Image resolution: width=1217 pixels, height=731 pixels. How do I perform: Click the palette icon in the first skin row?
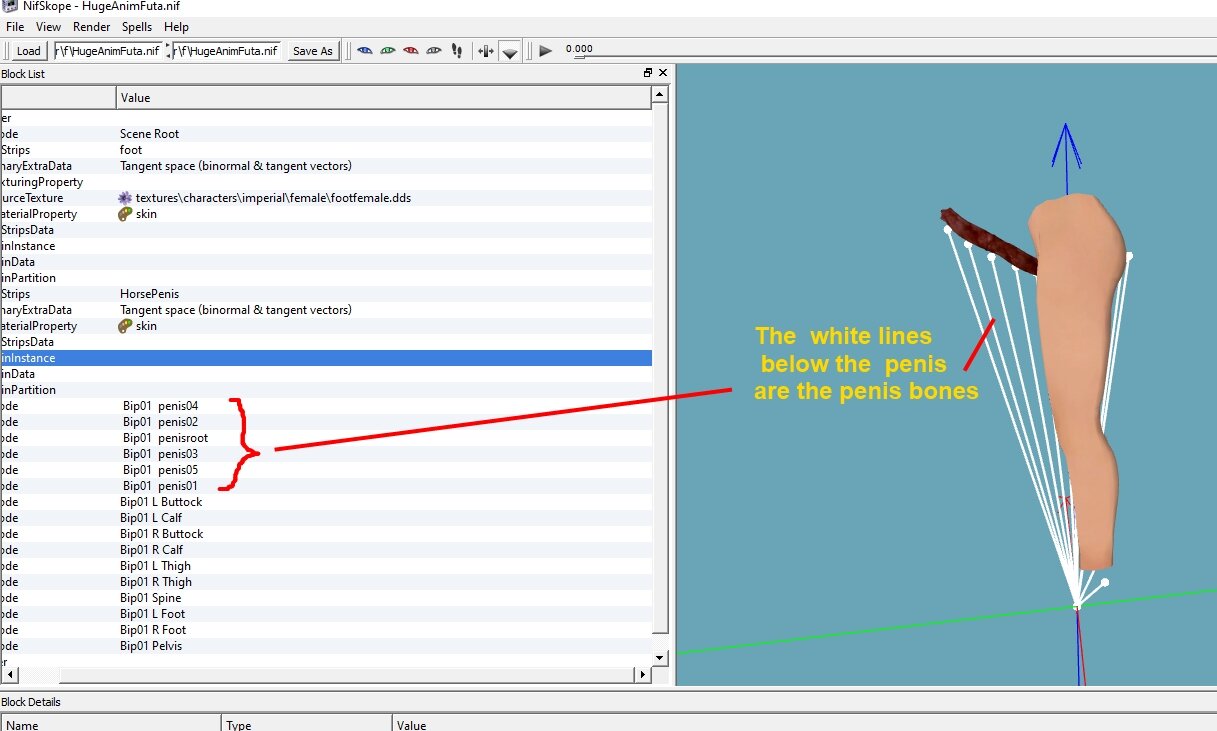pos(125,214)
